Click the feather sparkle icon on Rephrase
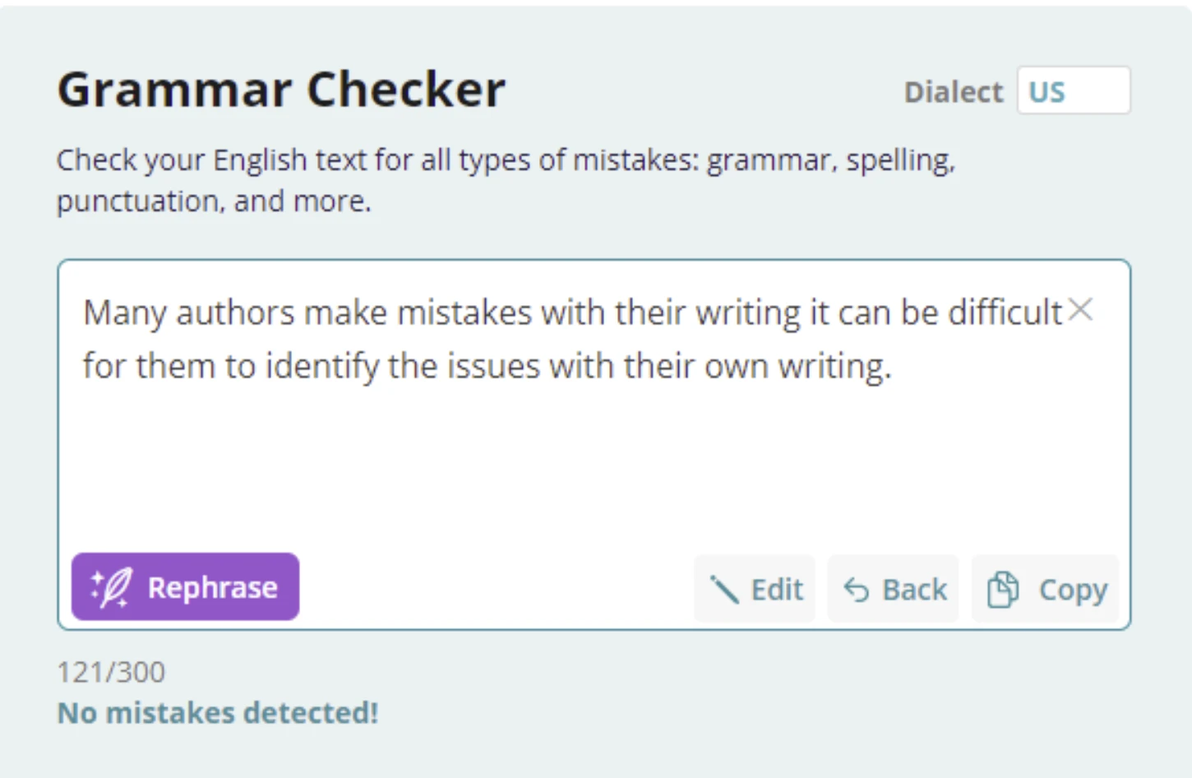 (111, 587)
